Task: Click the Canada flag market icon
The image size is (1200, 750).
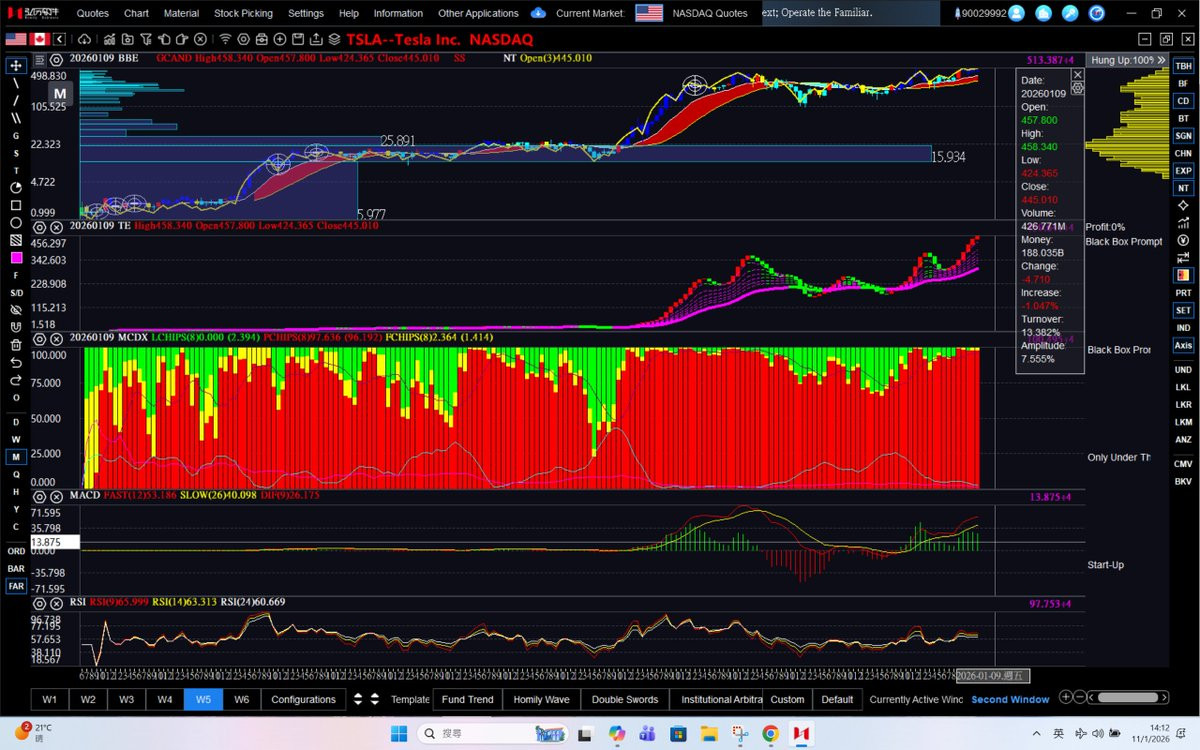Action: 40,39
